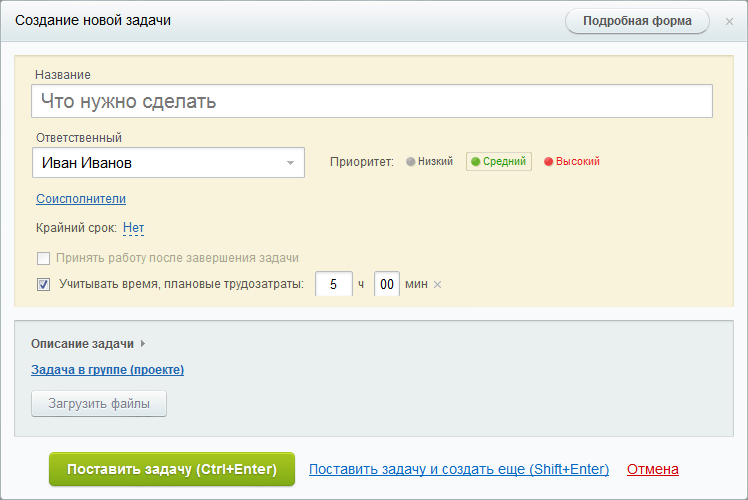This screenshot has width=748, height=500.
Task: Click the green medium priority dot
Action: point(475,162)
